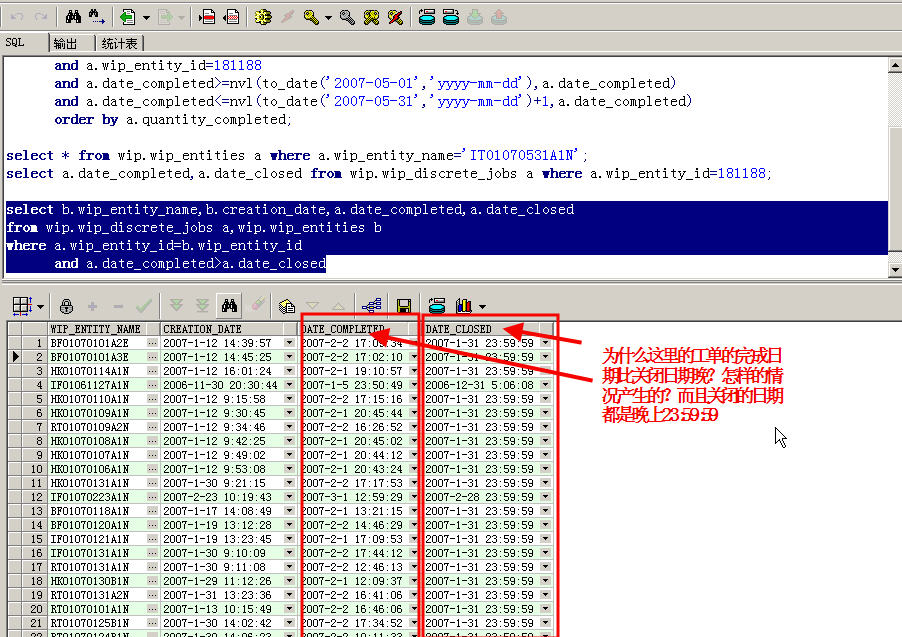
Task: Click the WIP_ENTITY_NAME column header
Action: click(95, 329)
